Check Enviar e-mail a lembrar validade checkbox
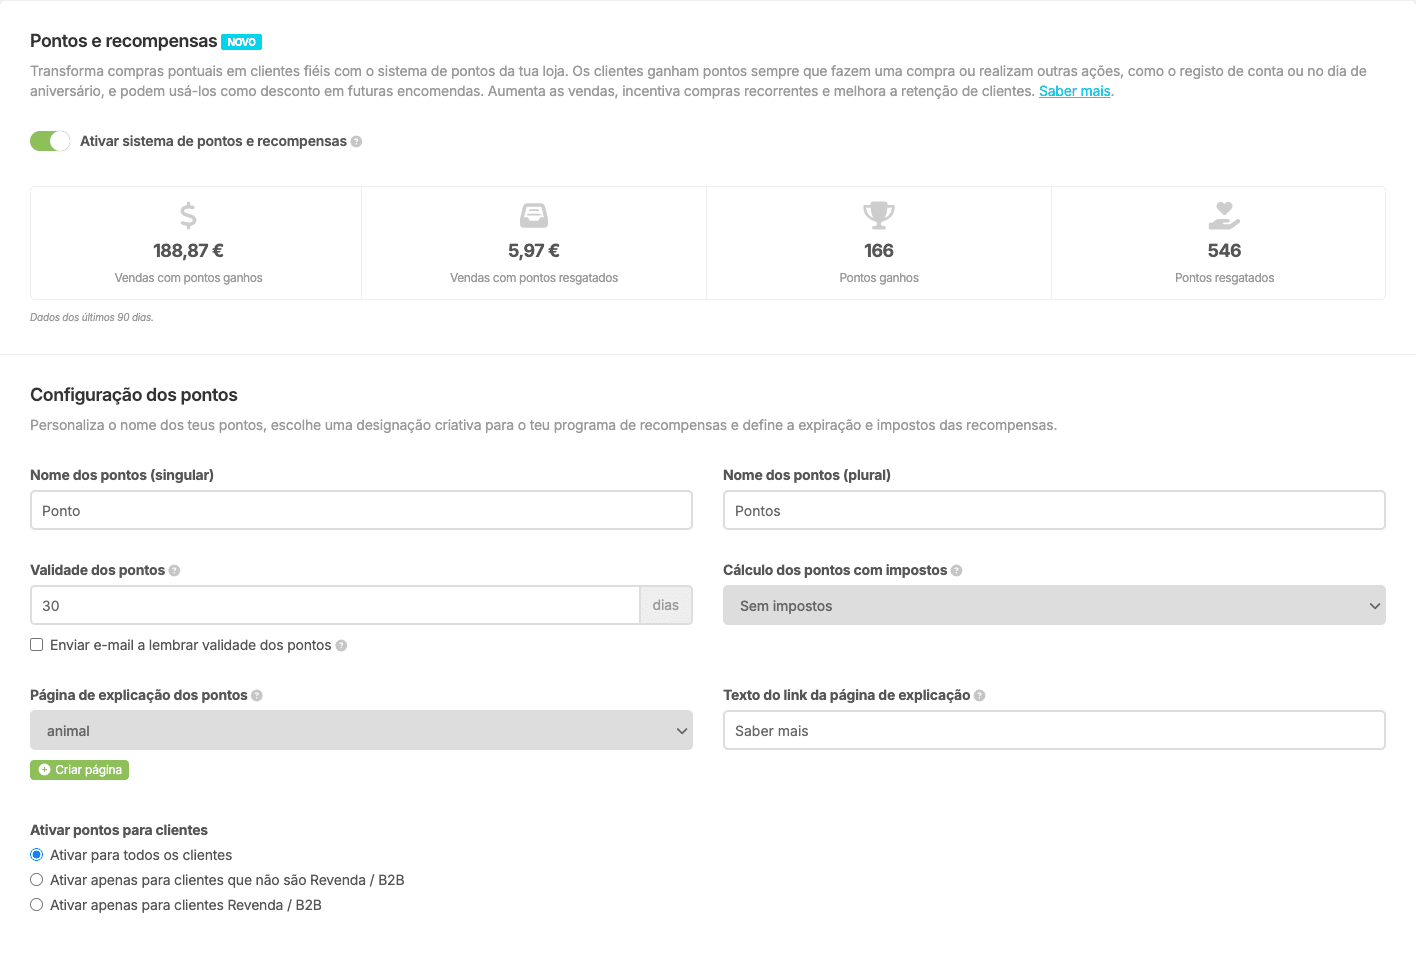Viewport: 1416px width, 955px height. [x=37, y=645]
